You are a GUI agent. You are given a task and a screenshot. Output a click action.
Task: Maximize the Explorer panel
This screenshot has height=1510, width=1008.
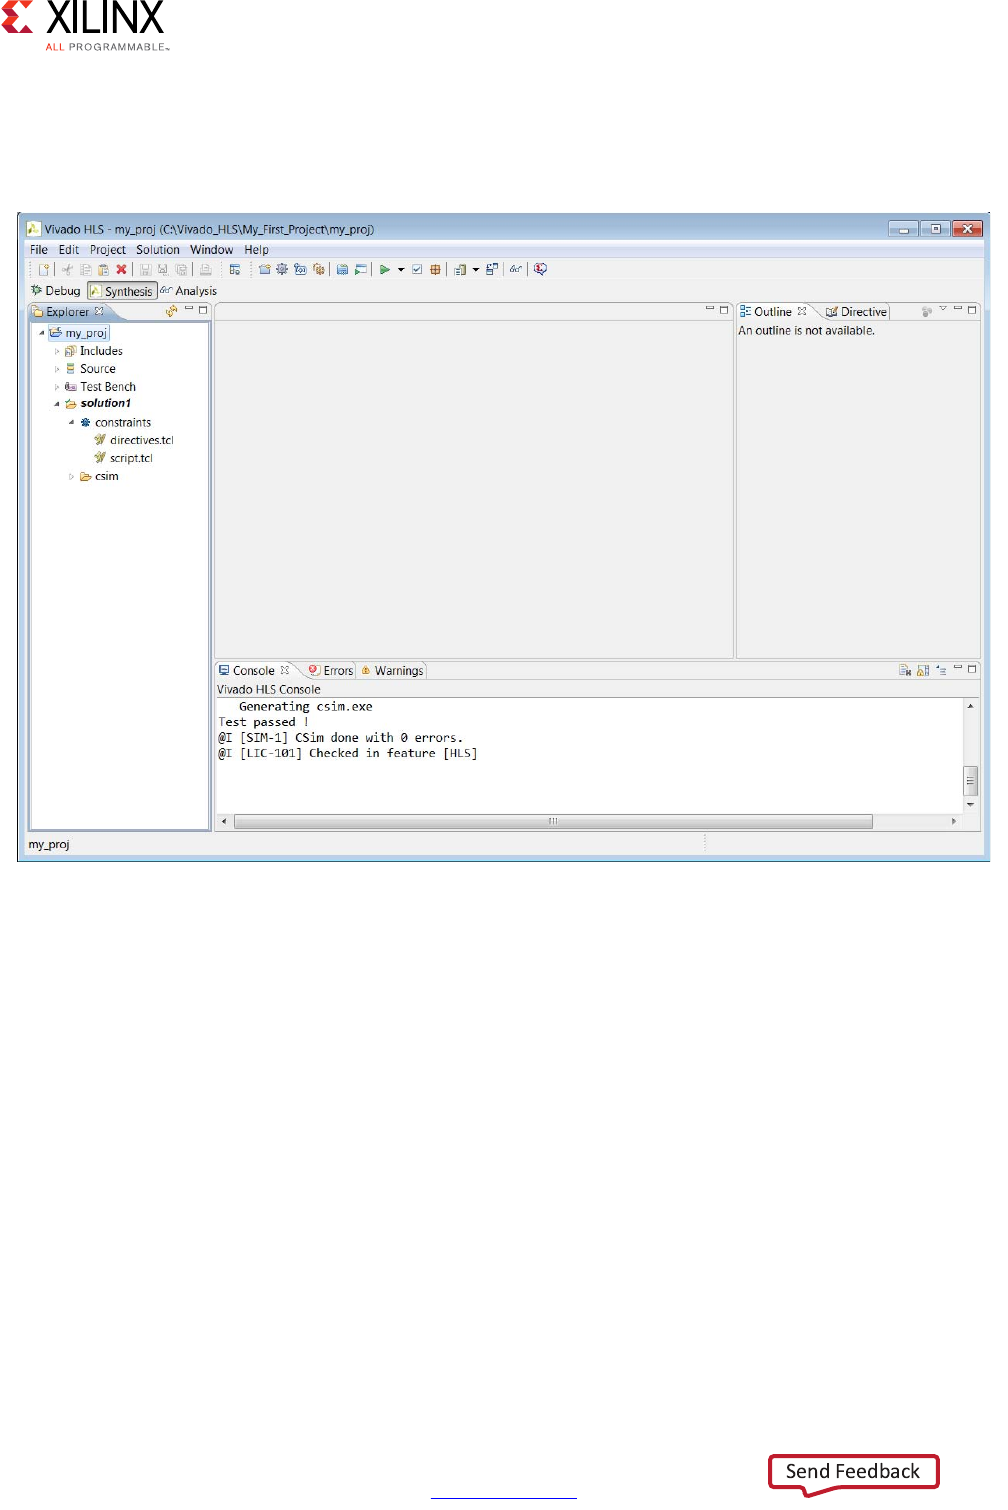[203, 310]
